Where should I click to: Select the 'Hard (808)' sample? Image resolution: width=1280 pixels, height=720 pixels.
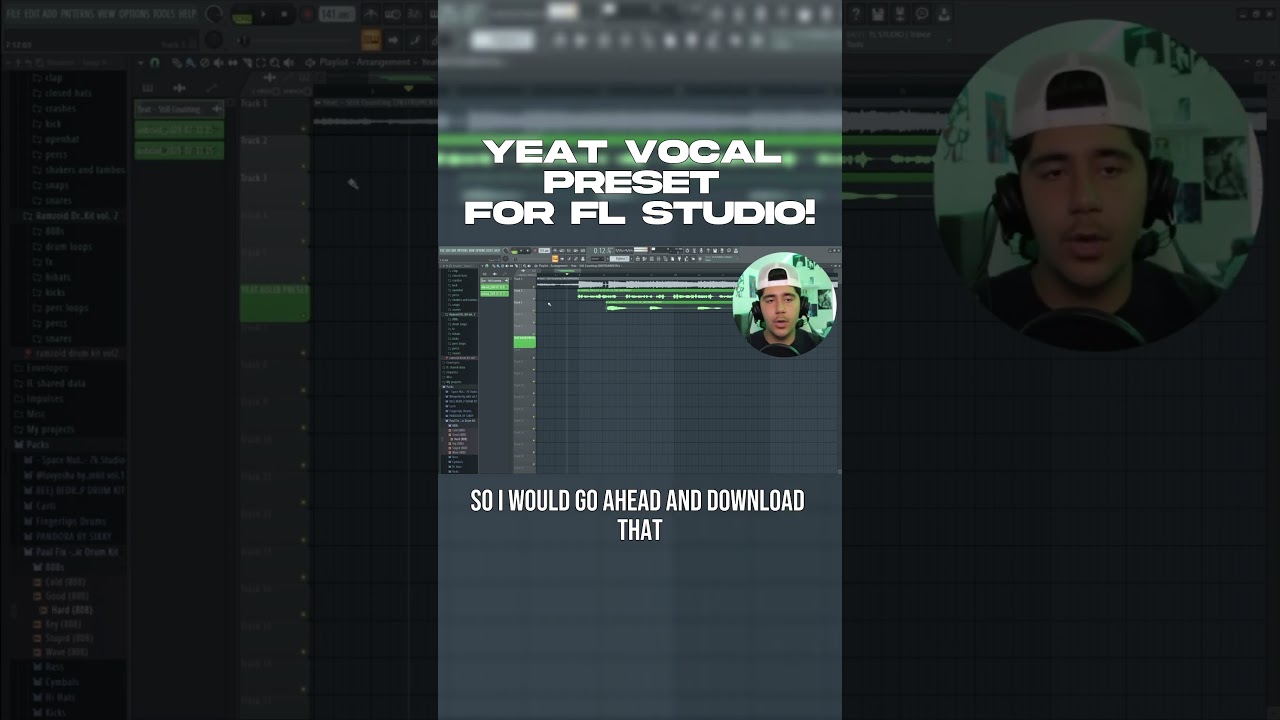(67, 610)
